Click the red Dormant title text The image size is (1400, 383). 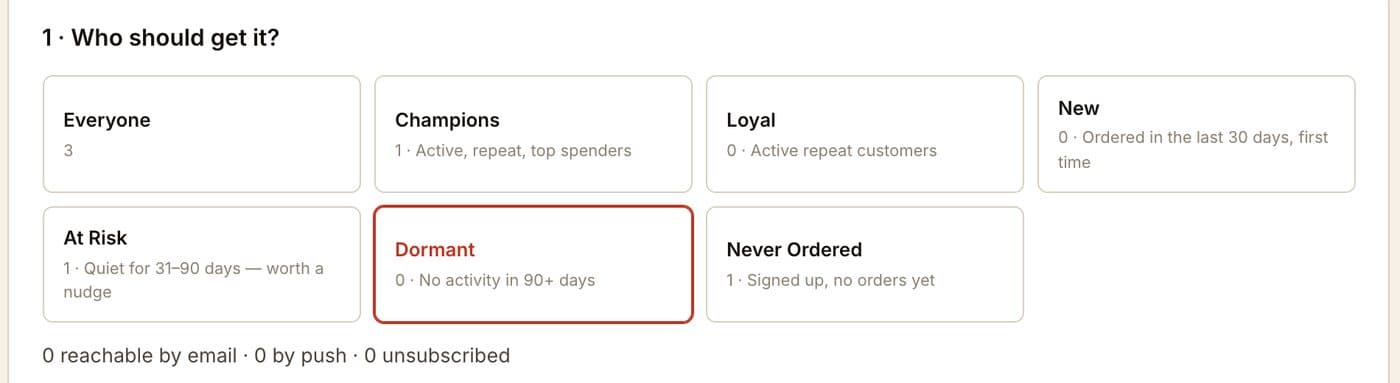[x=435, y=250]
